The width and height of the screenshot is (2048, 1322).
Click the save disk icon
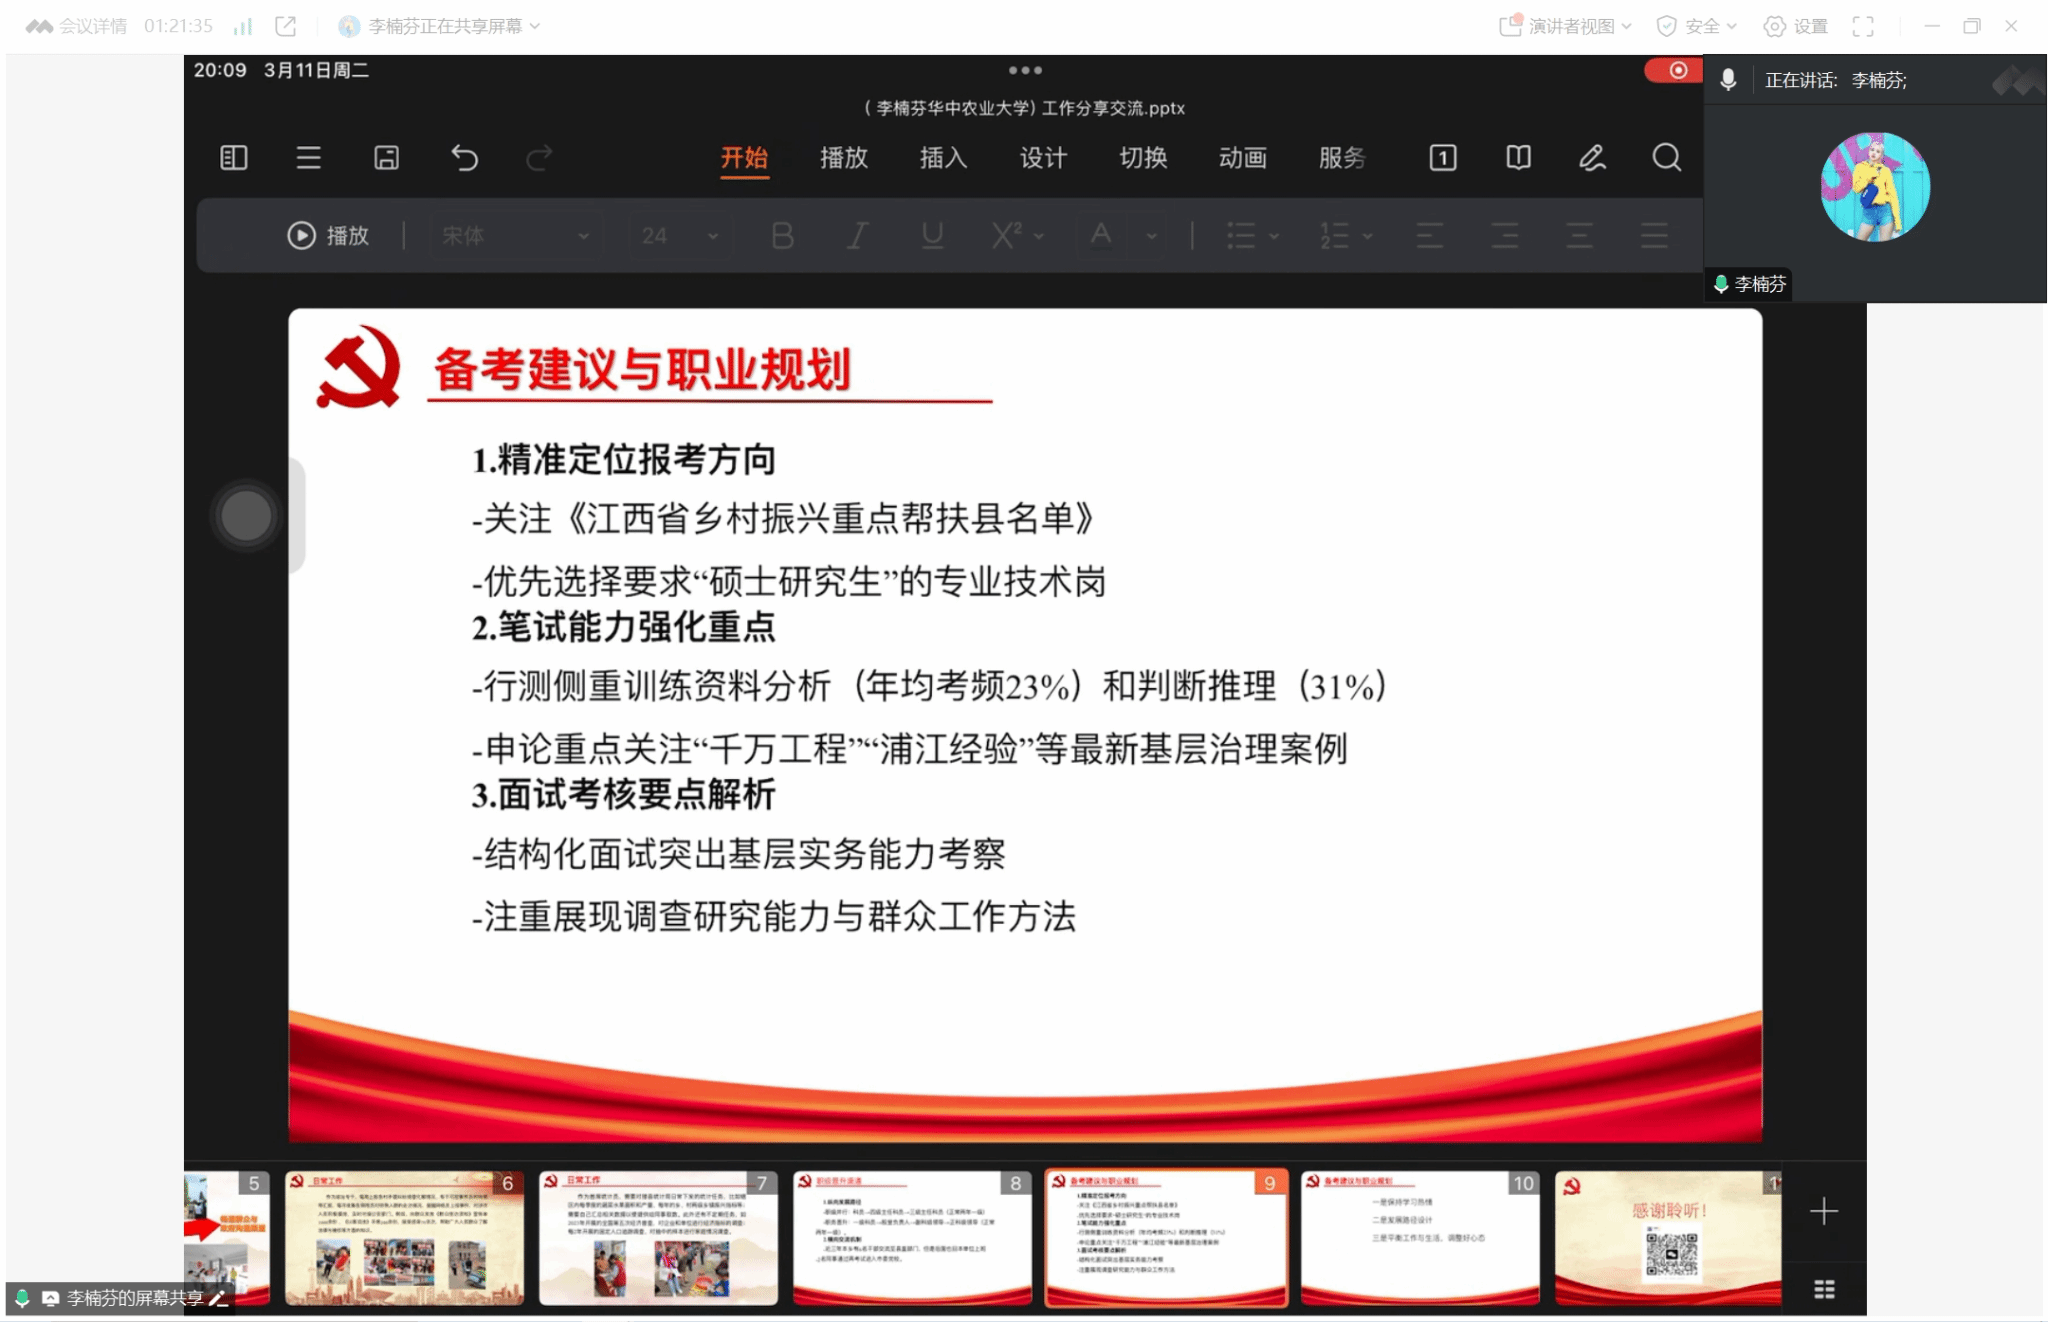coord(386,158)
